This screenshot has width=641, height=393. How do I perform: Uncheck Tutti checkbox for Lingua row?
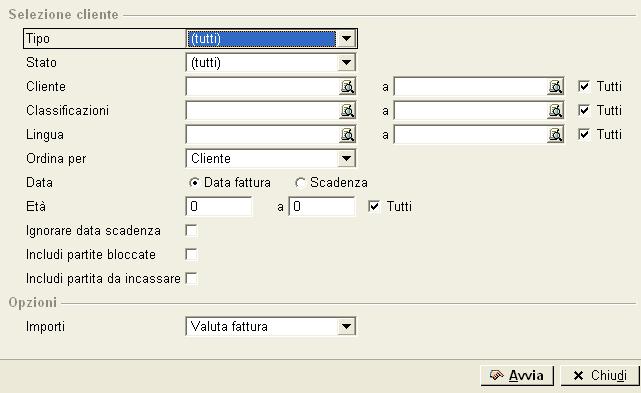[584, 135]
